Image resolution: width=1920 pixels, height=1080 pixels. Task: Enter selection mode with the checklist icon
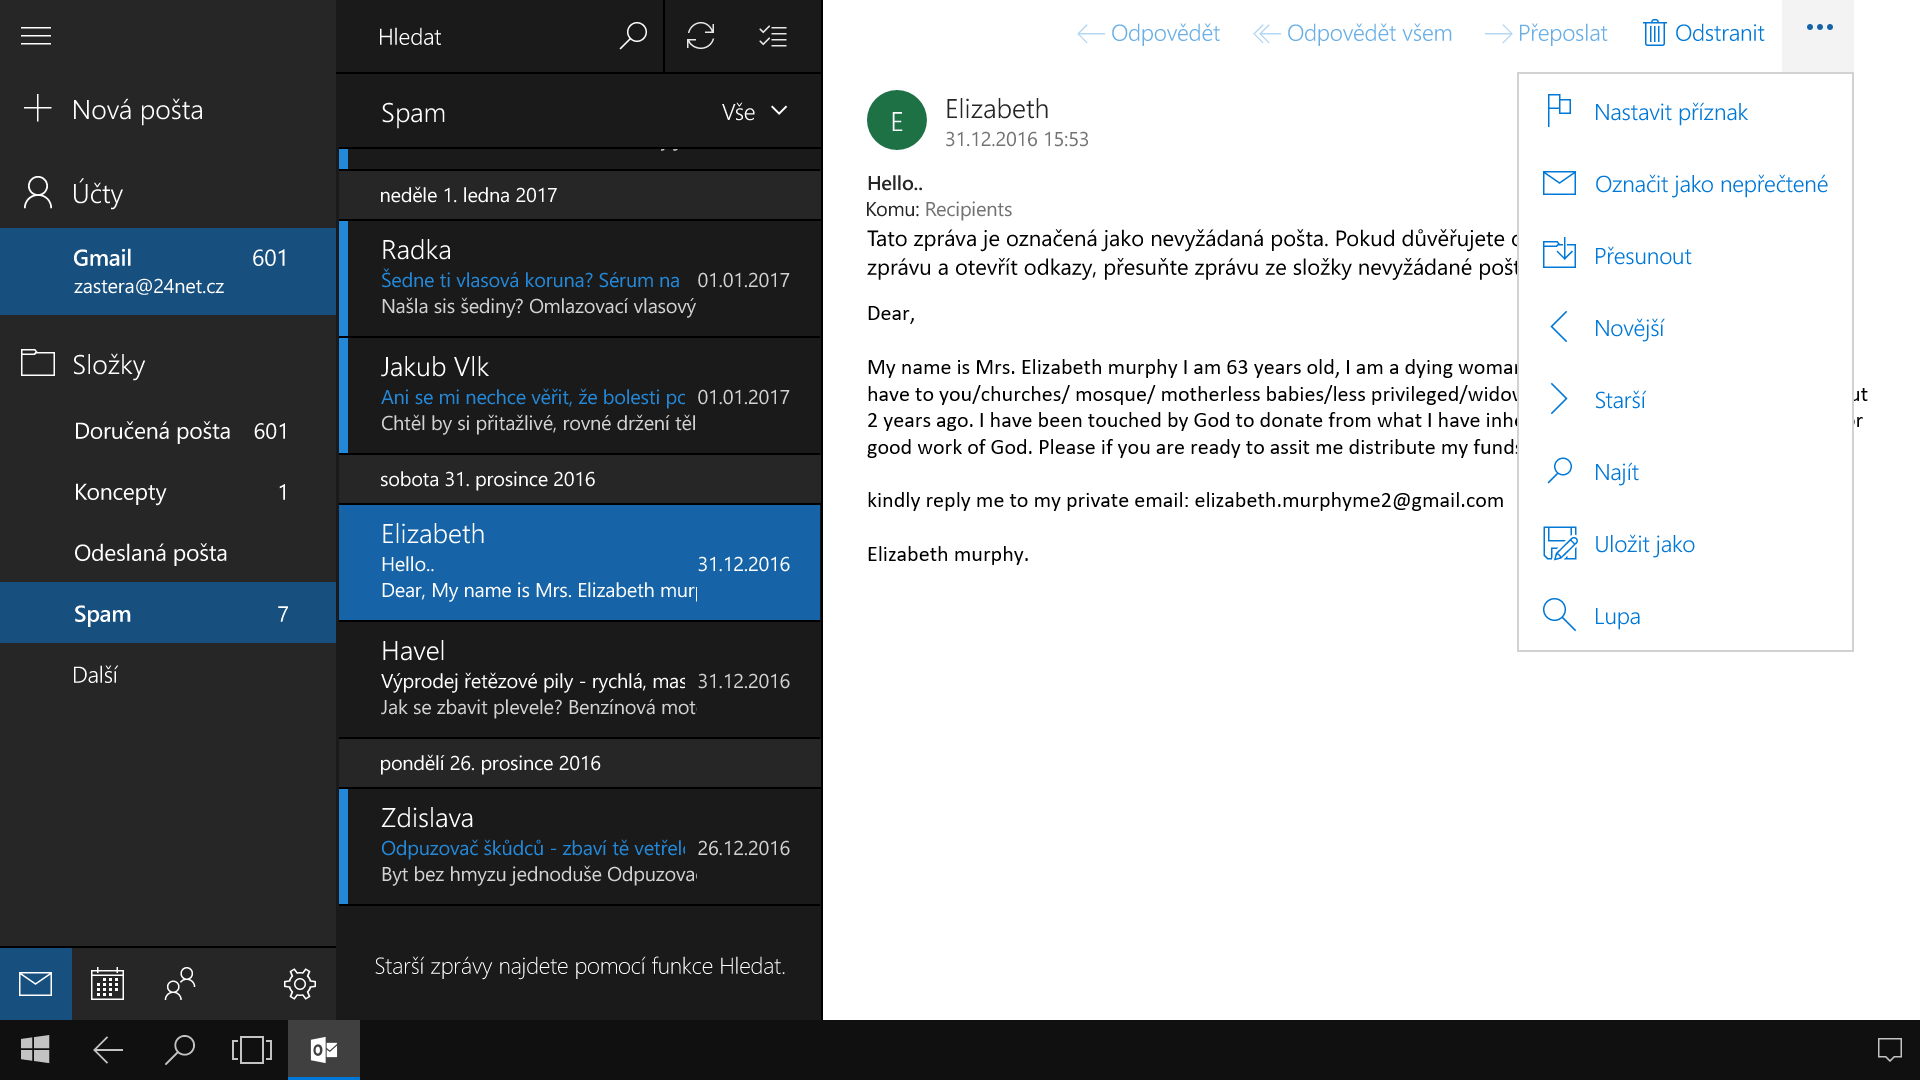pyautogui.click(x=770, y=36)
